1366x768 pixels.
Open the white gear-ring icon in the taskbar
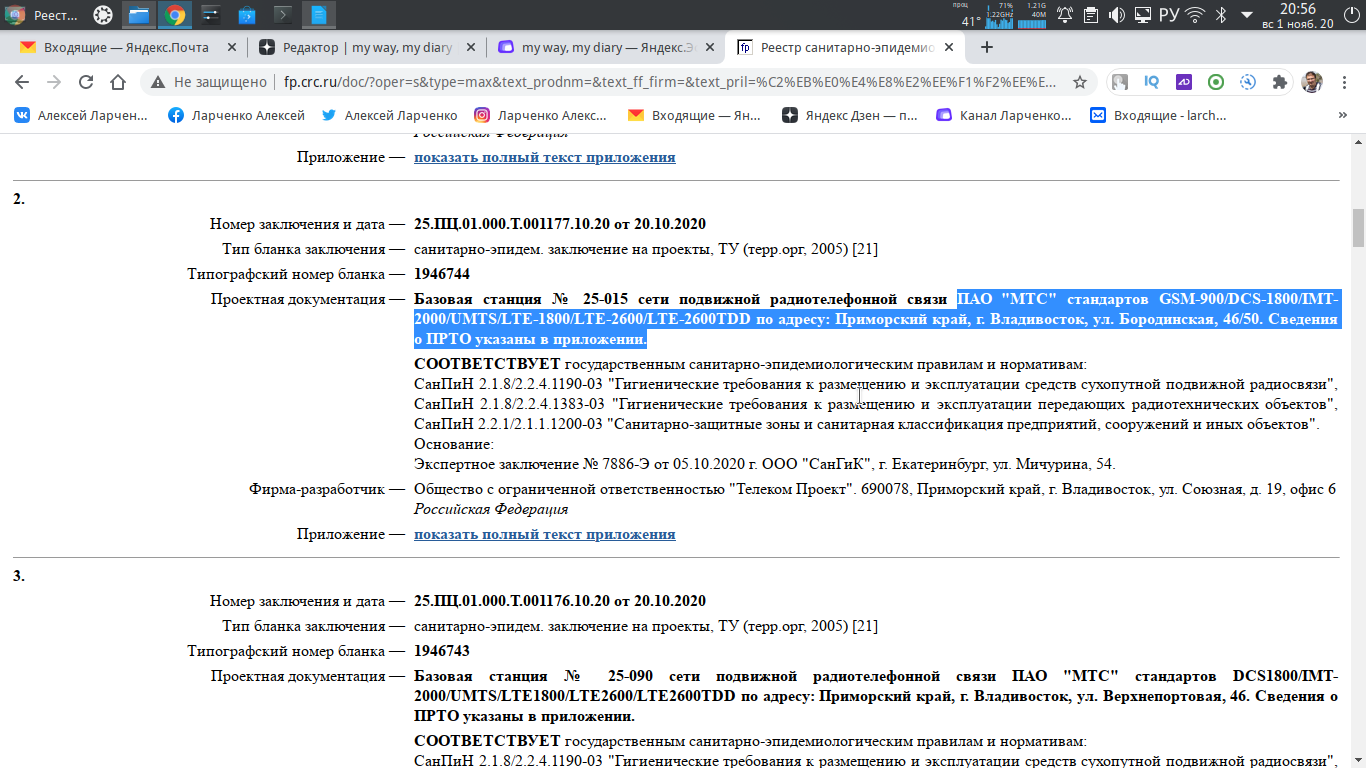102,15
